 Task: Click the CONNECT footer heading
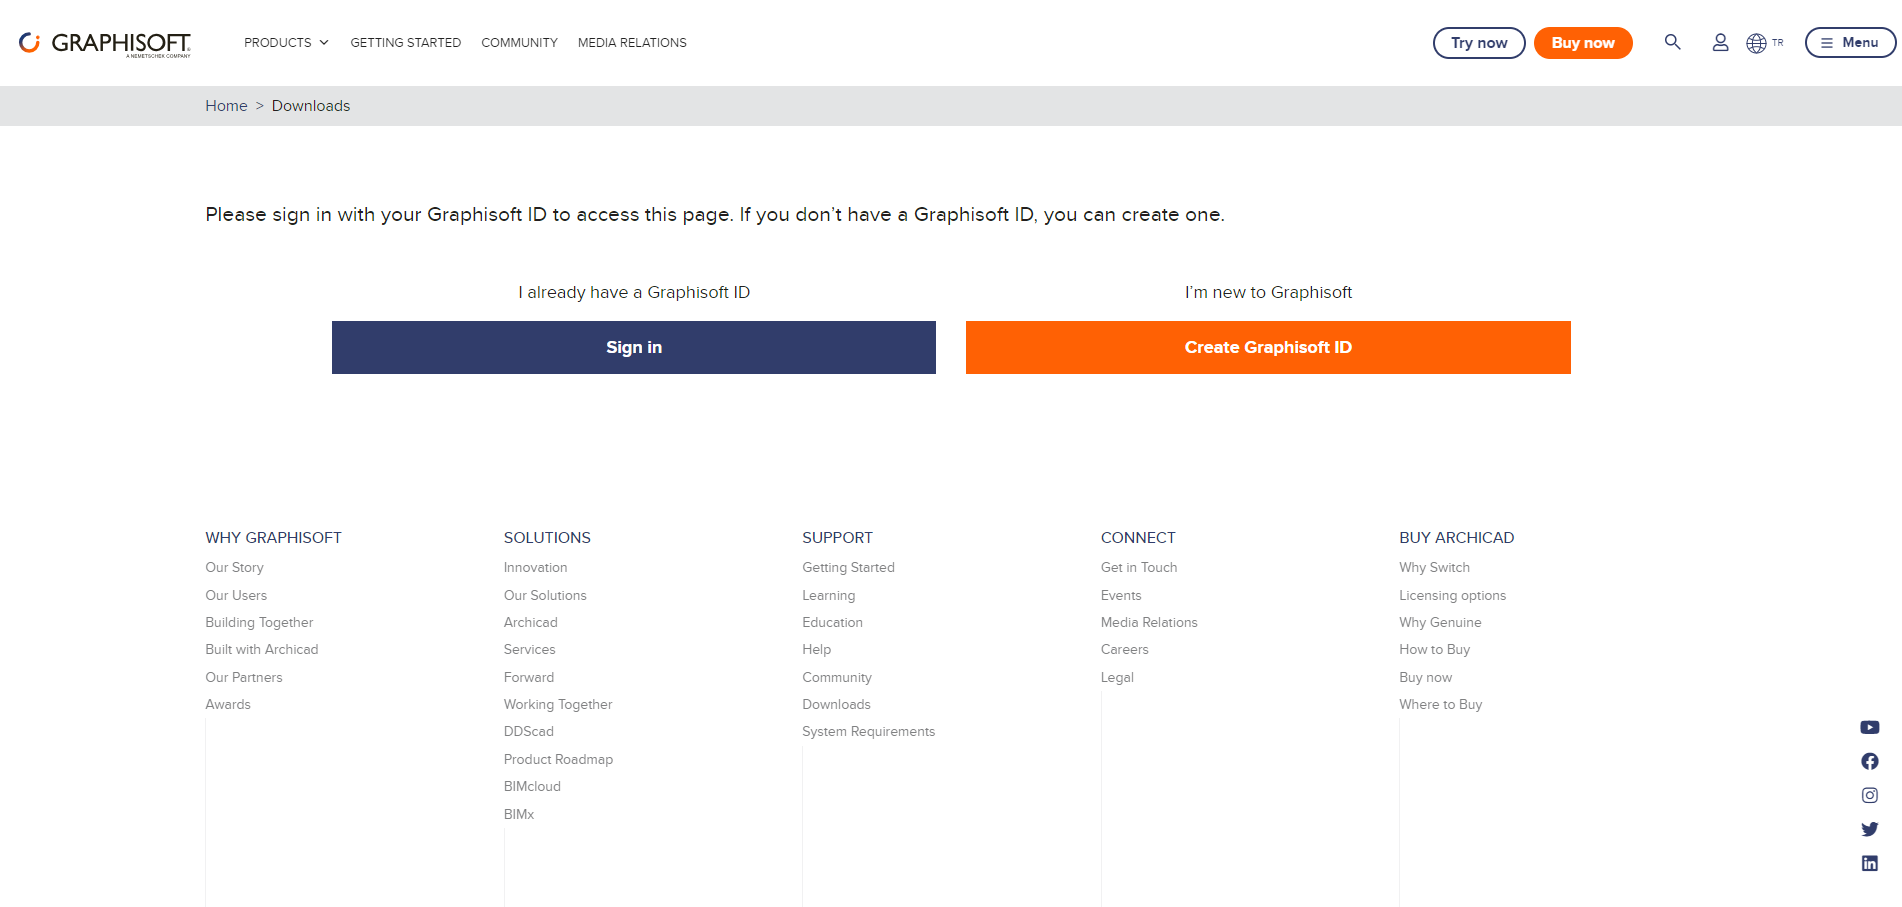click(1138, 538)
